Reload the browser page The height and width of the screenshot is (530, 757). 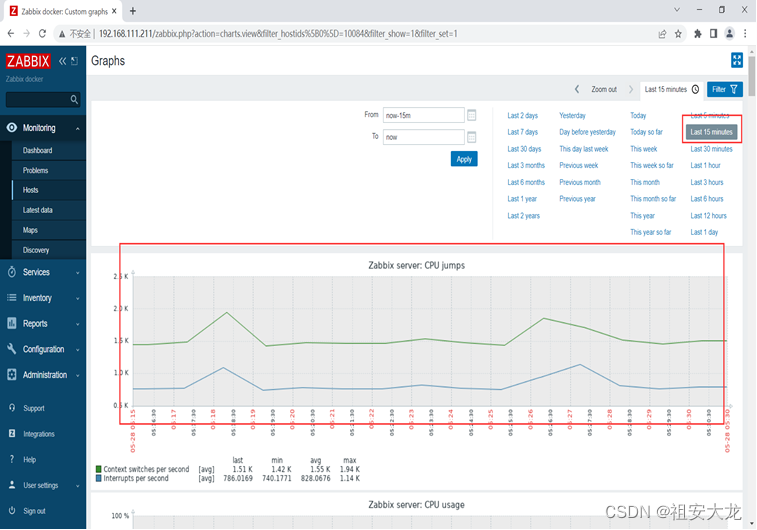tap(42, 33)
